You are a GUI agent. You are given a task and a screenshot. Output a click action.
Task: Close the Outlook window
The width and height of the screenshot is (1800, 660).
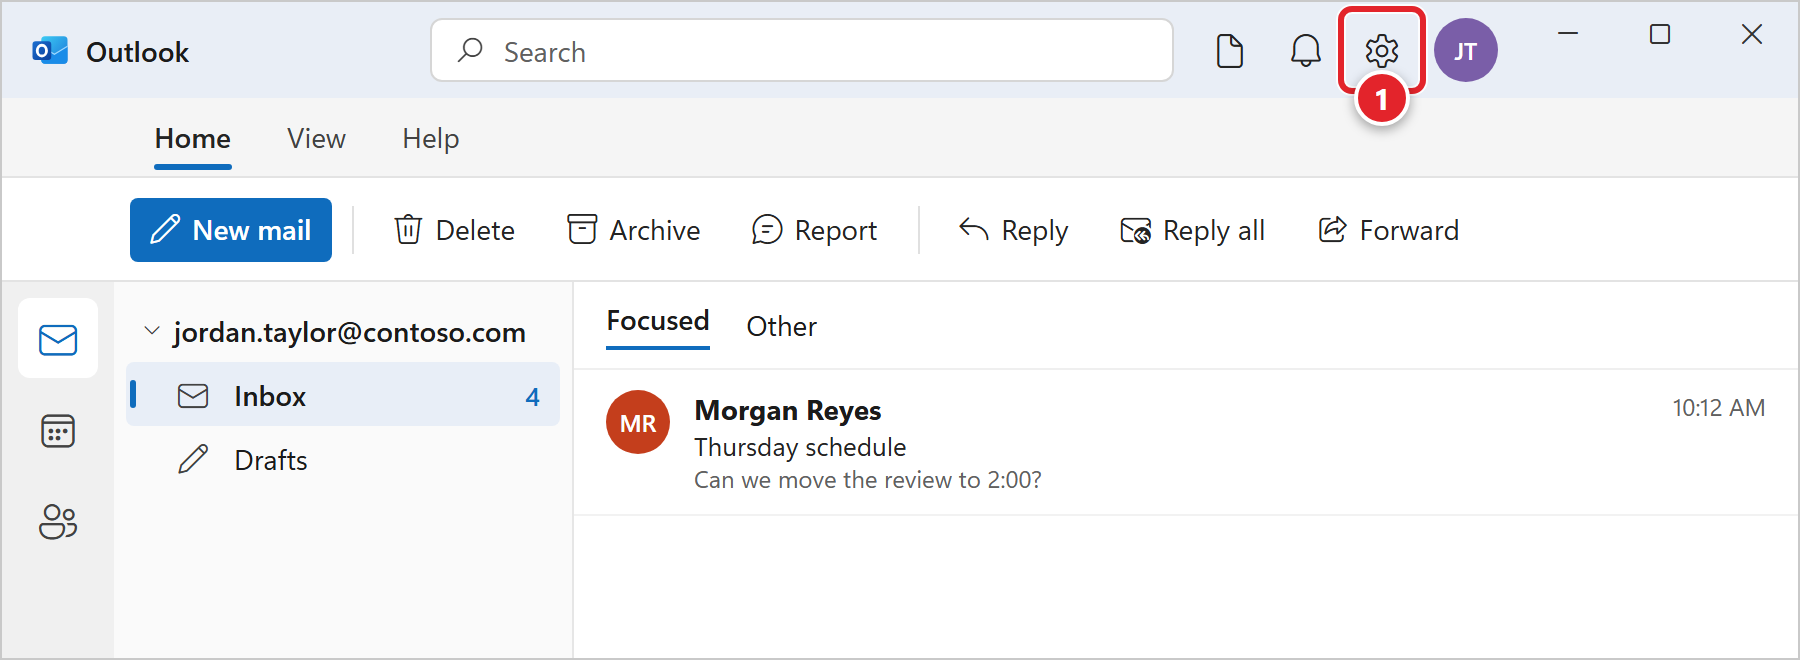point(1752,34)
